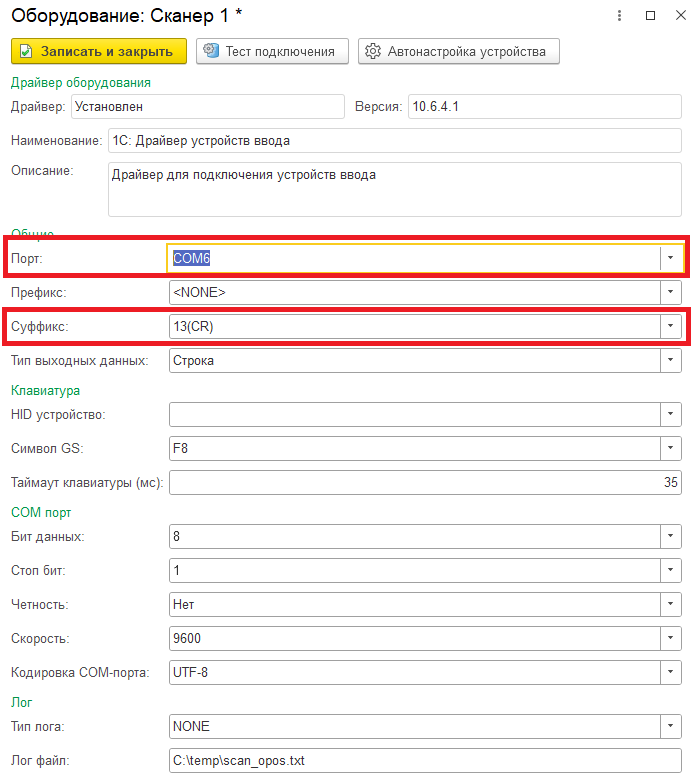Click the window title 'Оборудование: Сканер 1'
This screenshot has width=698, height=783.
click(120, 15)
